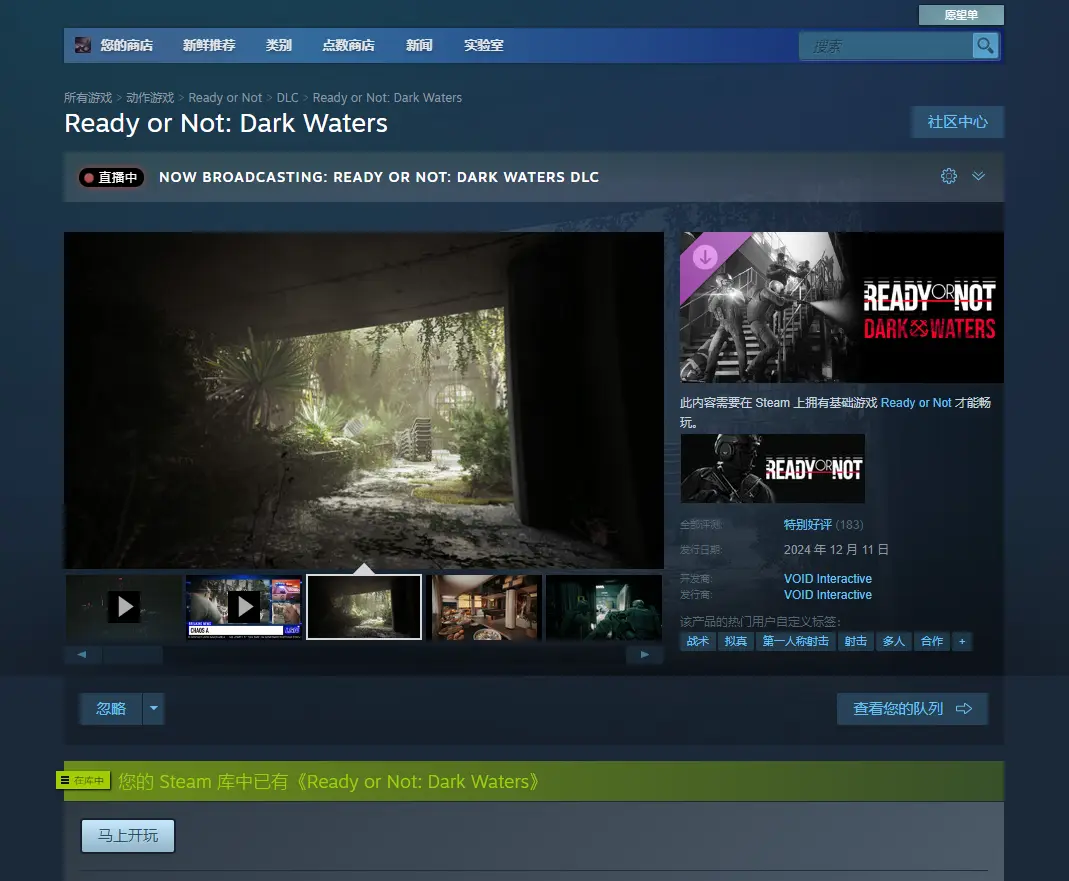Viewport: 1069px width, 881px height.
Task: Click the 拟真 tag
Action: point(736,641)
